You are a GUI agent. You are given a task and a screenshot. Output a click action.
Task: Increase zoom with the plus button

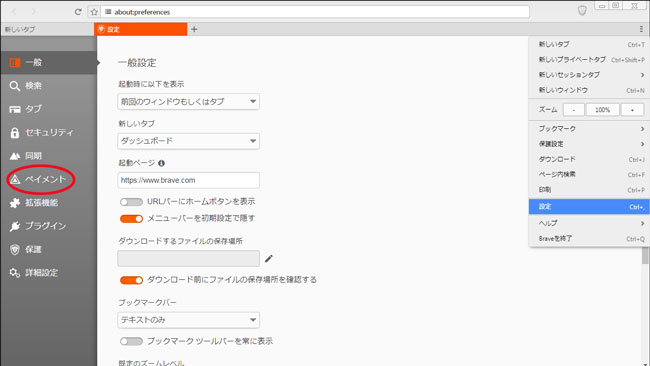[632, 110]
